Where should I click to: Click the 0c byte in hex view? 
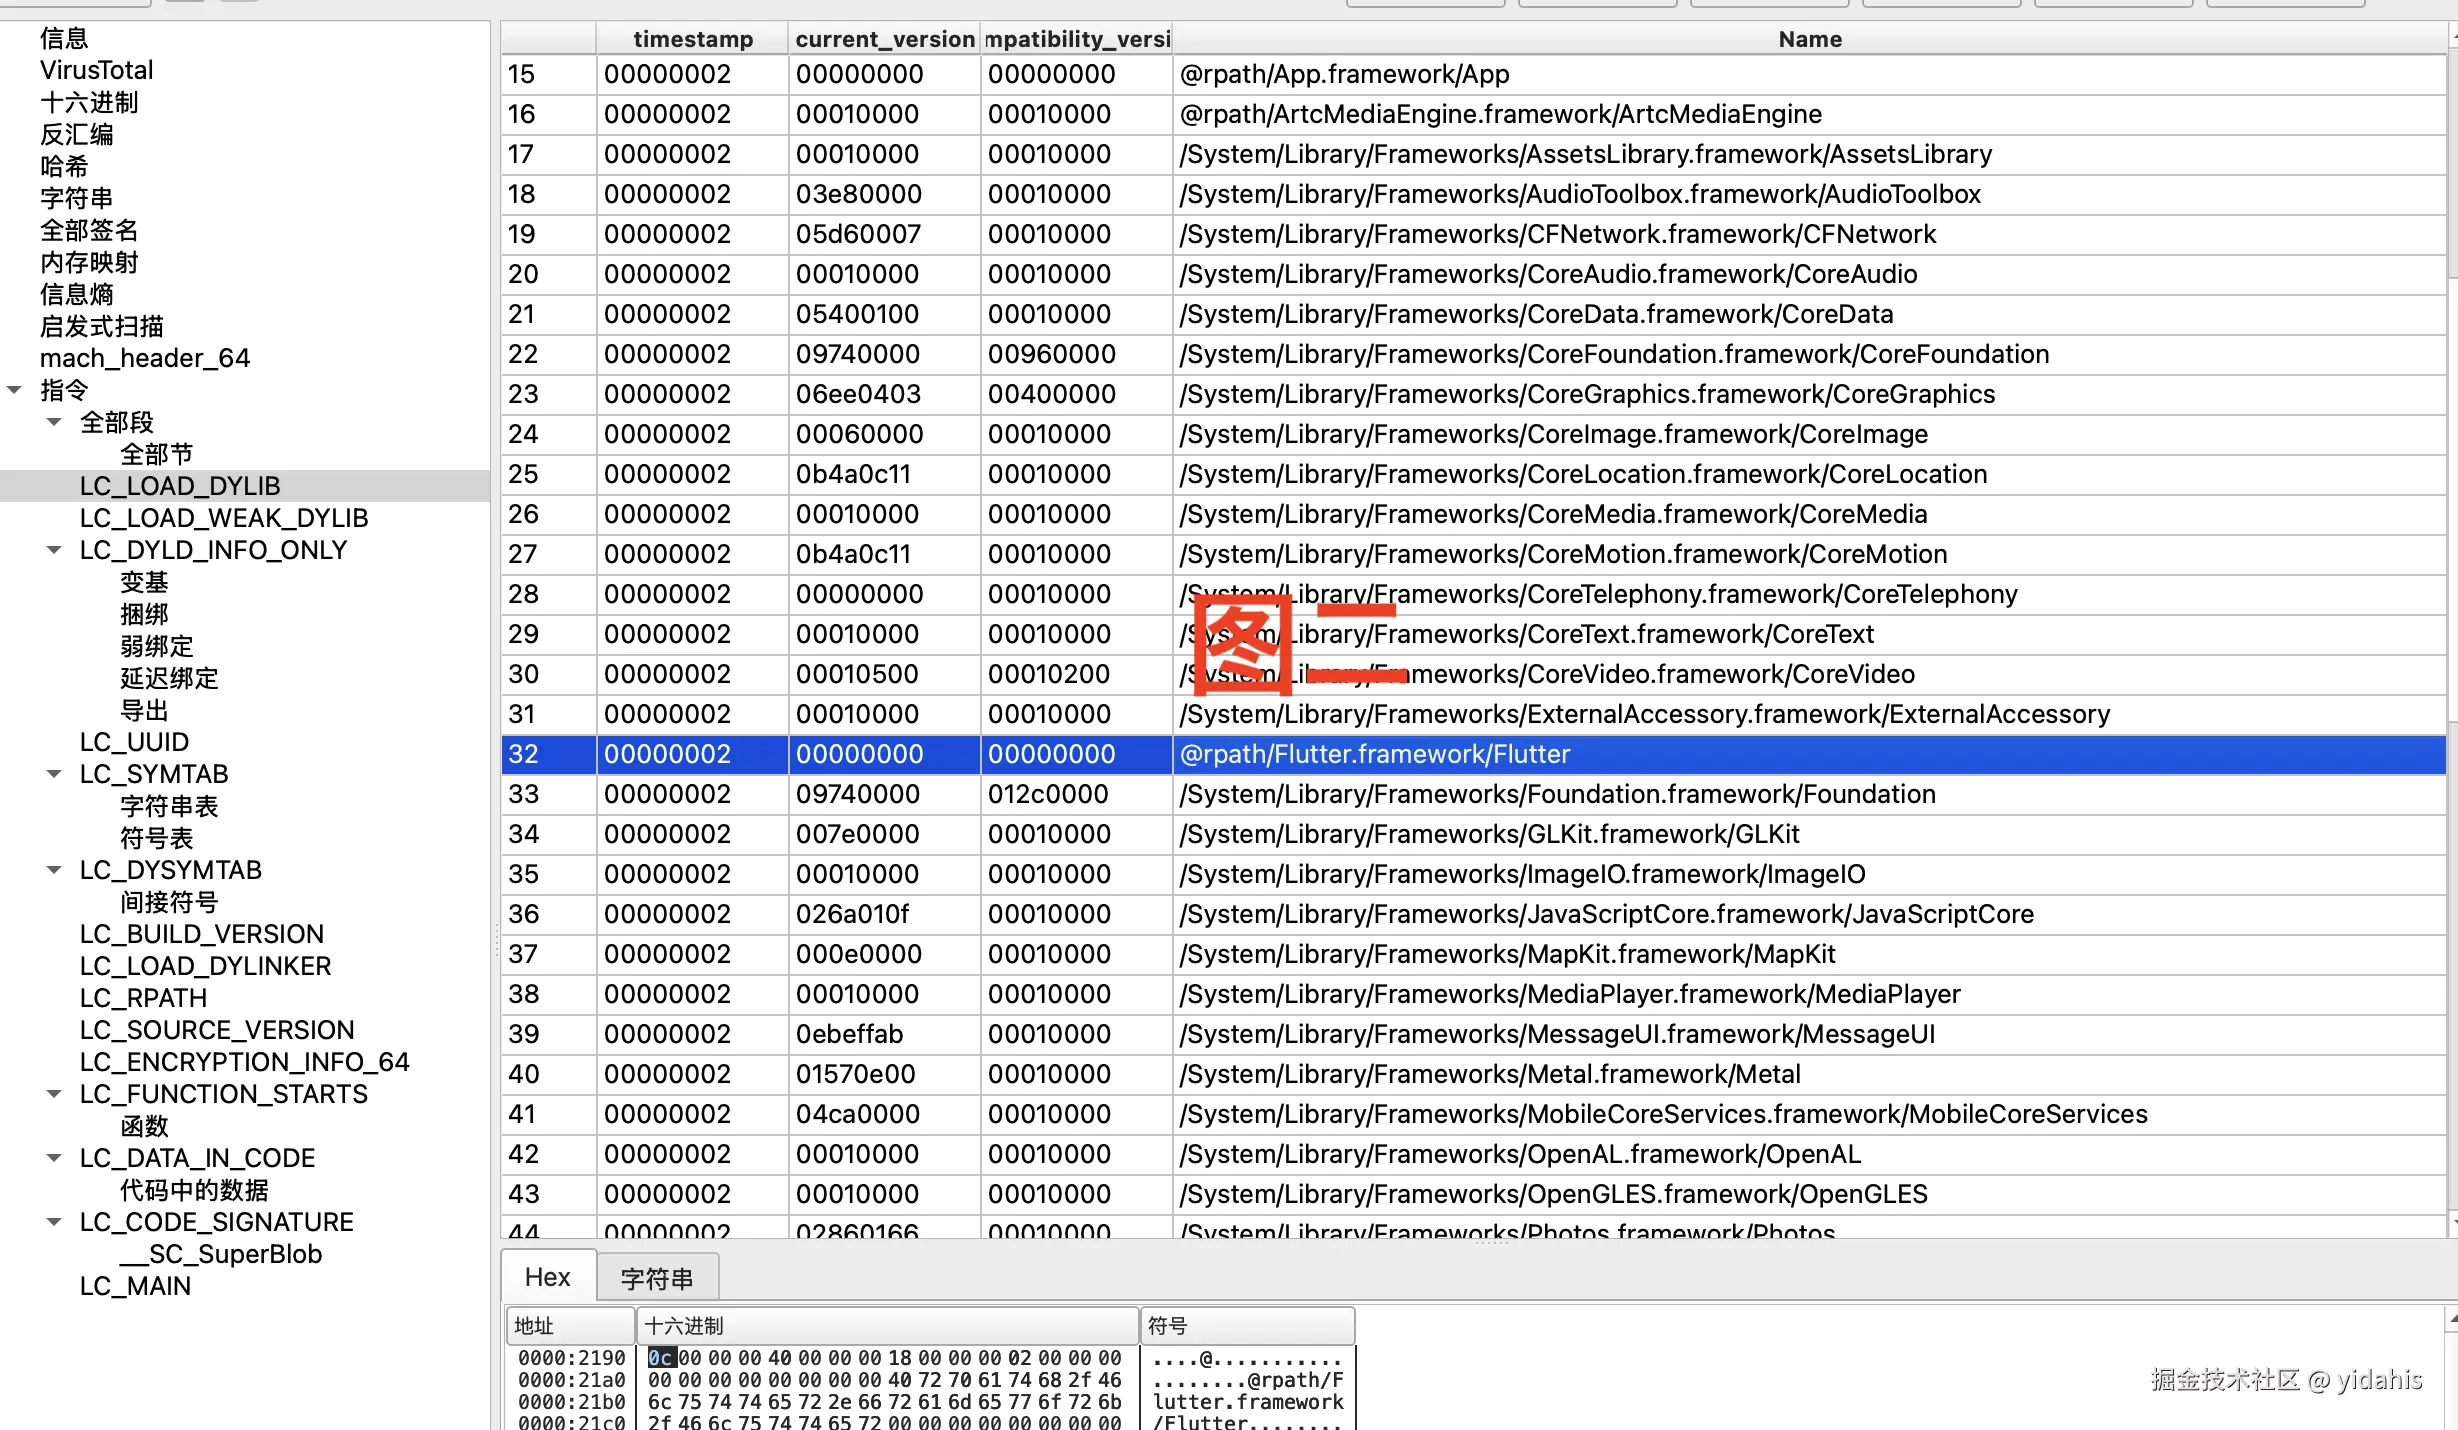pos(660,1358)
